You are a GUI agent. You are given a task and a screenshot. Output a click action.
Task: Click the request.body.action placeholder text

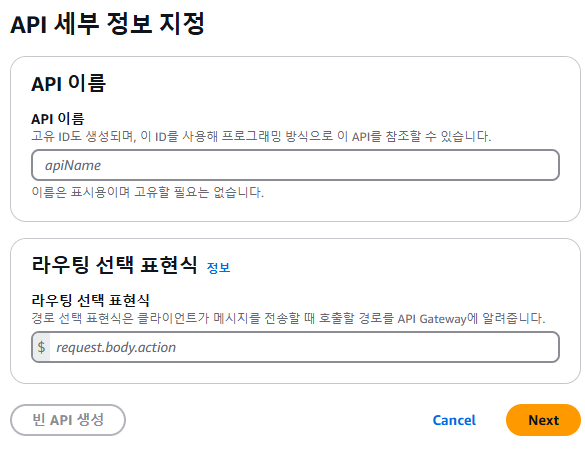[116, 347]
